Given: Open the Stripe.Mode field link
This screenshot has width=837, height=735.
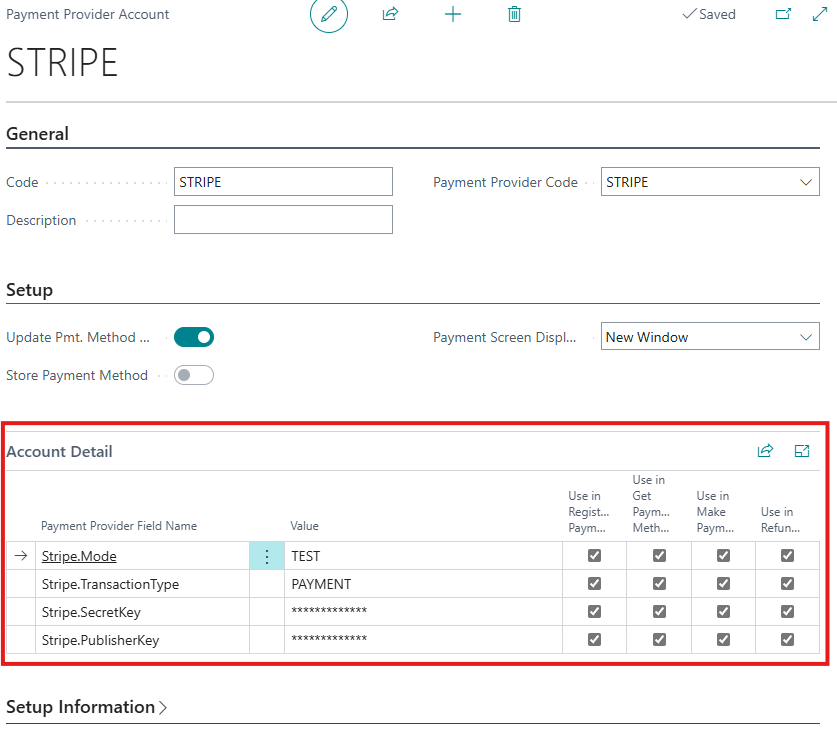Looking at the screenshot, I should coord(86,556).
